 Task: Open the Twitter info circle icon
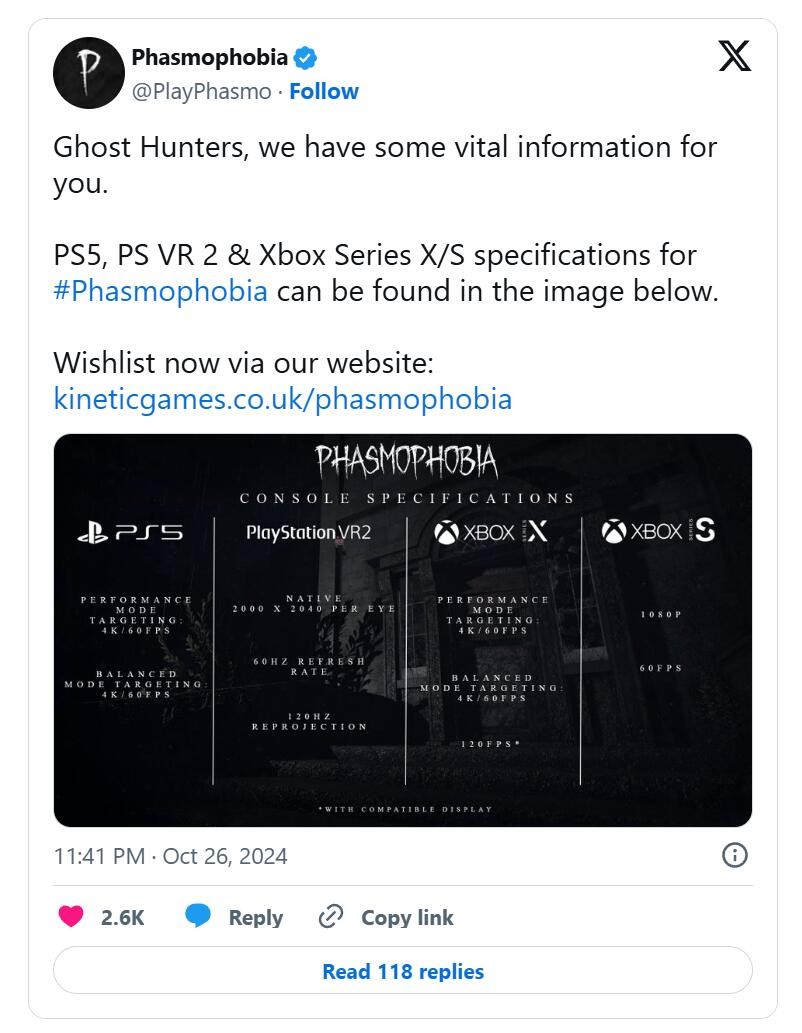(x=734, y=855)
